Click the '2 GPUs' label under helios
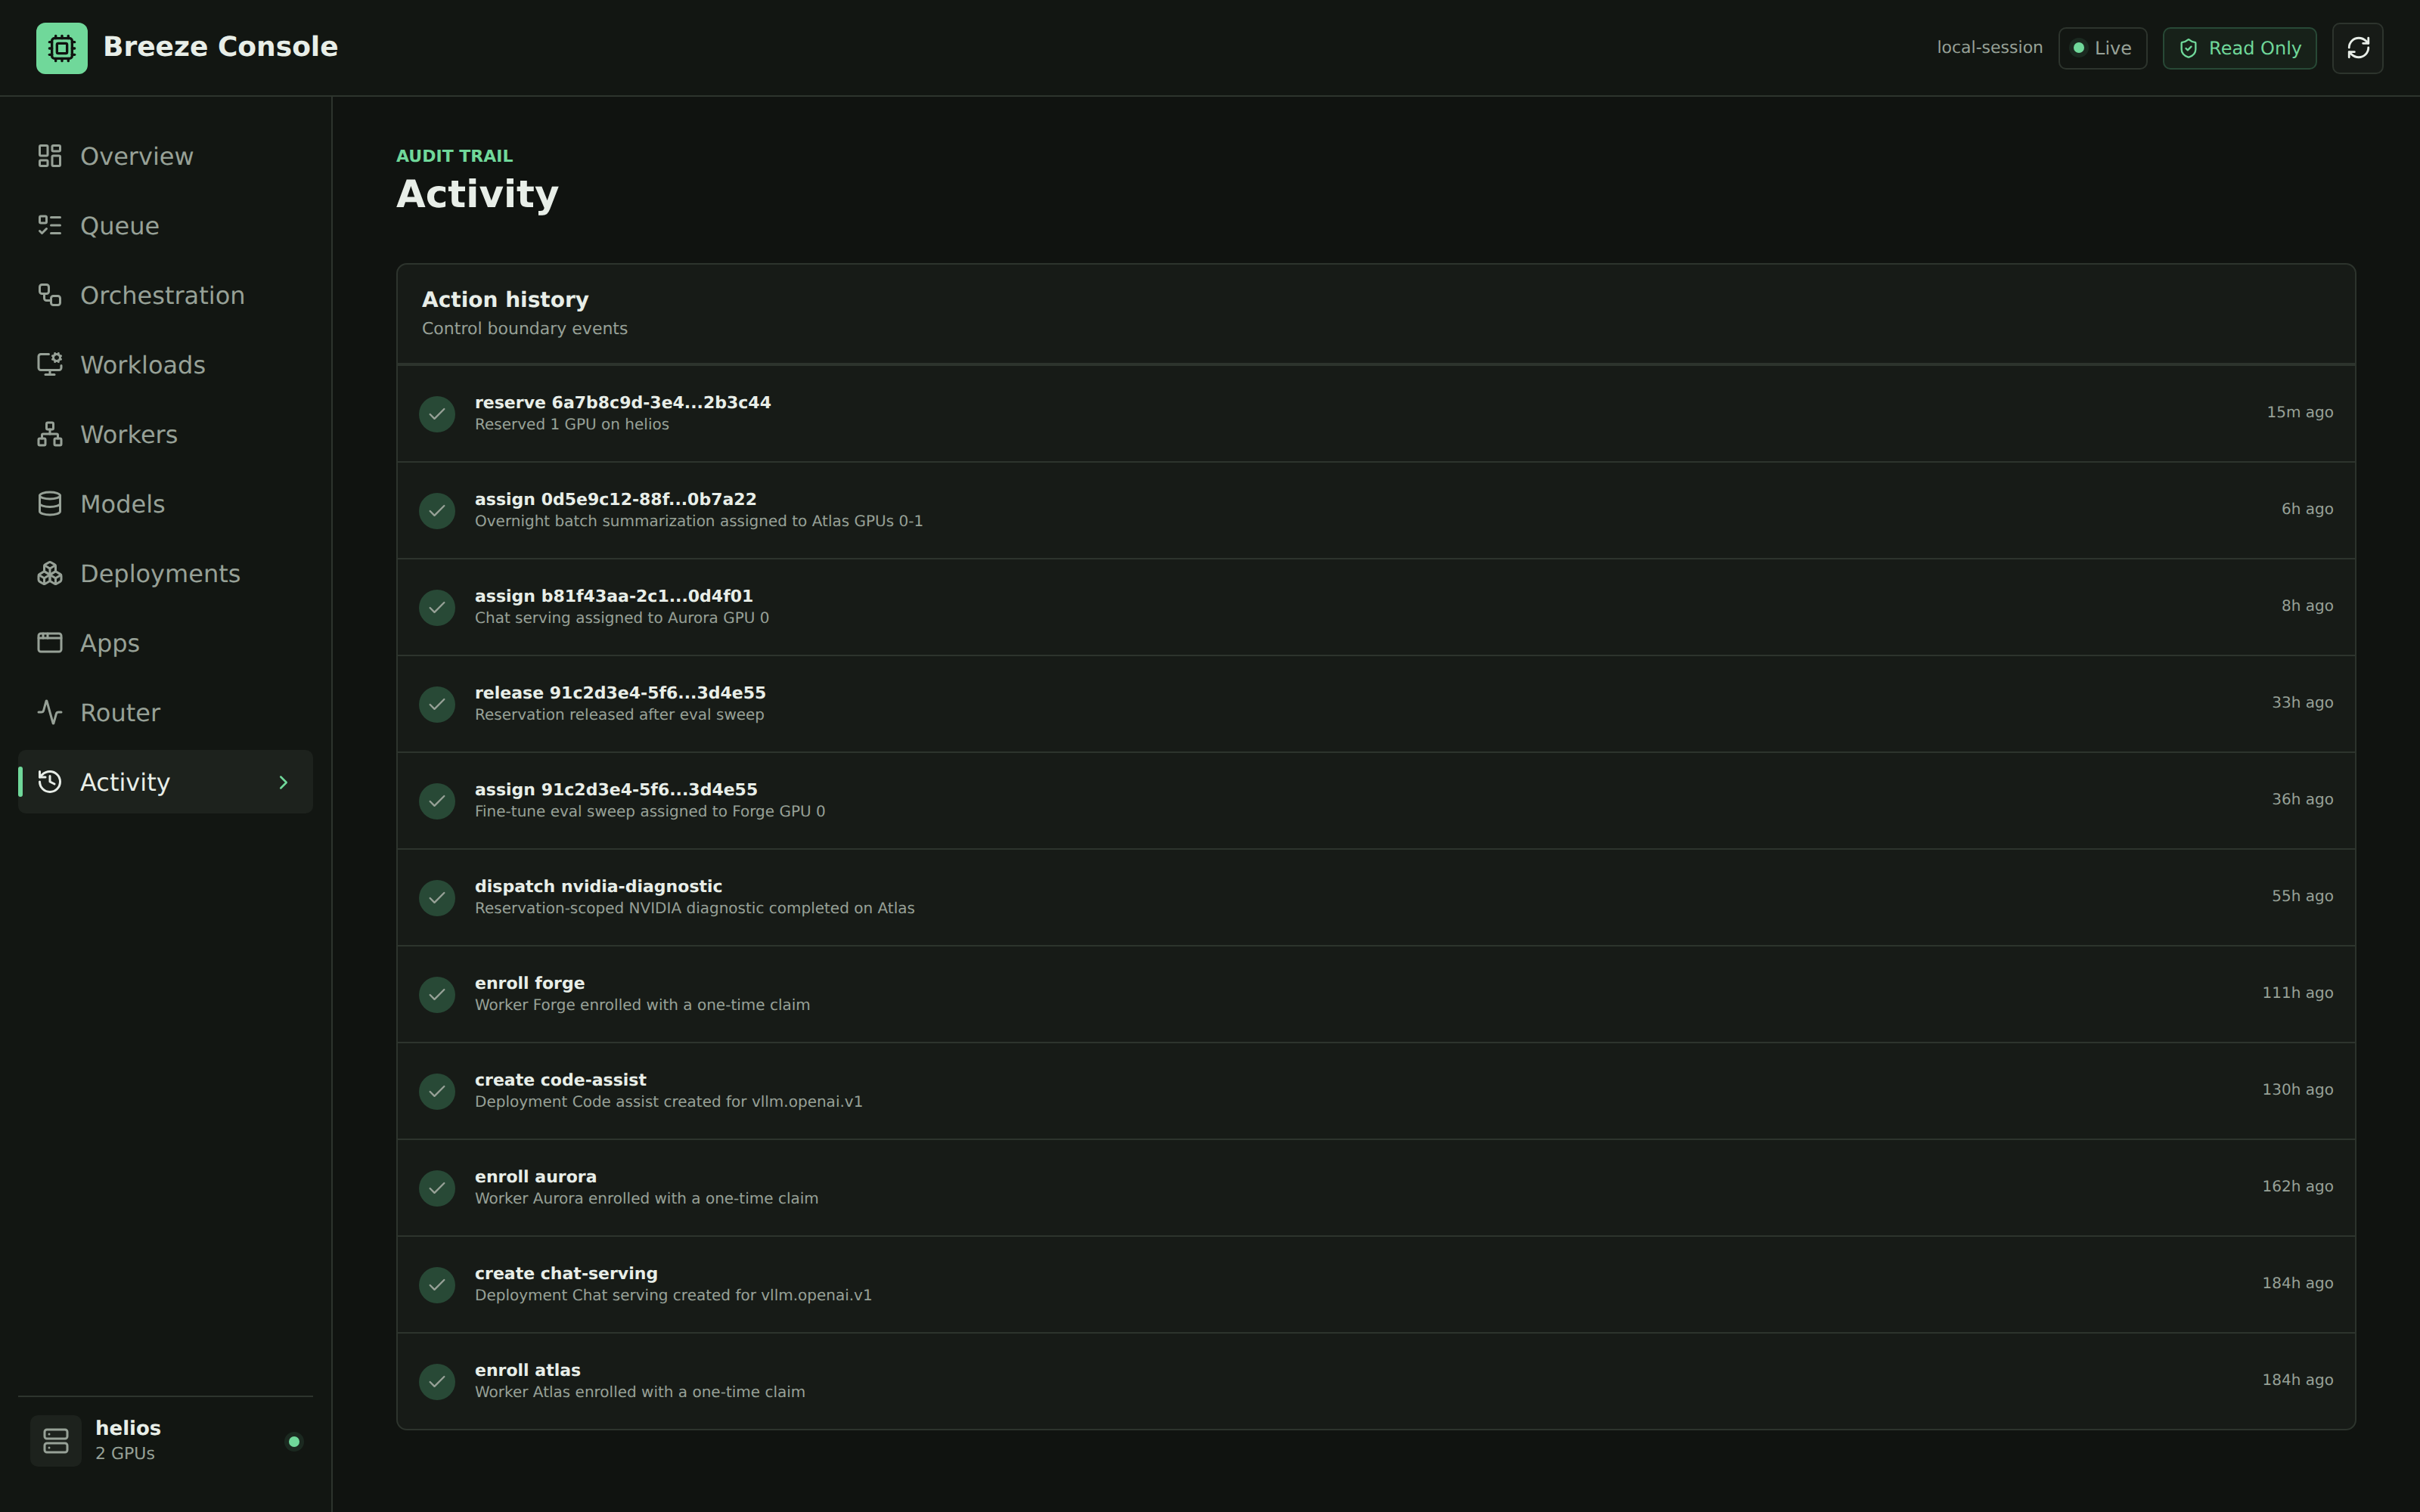This screenshot has height=1512, width=2420. pyautogui.click(x=125, y=1453)
